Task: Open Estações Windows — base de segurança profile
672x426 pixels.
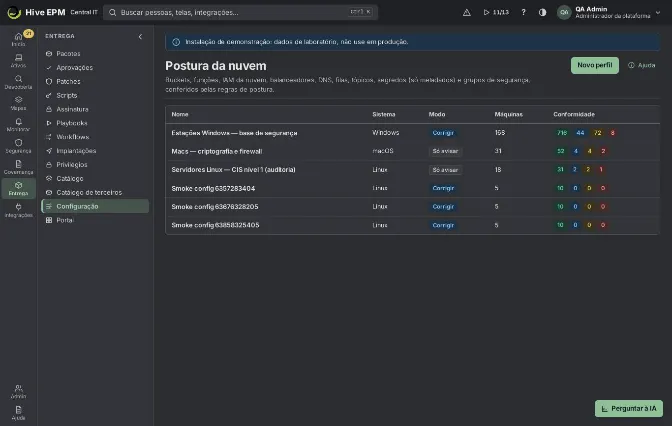Action: (234, 133)
